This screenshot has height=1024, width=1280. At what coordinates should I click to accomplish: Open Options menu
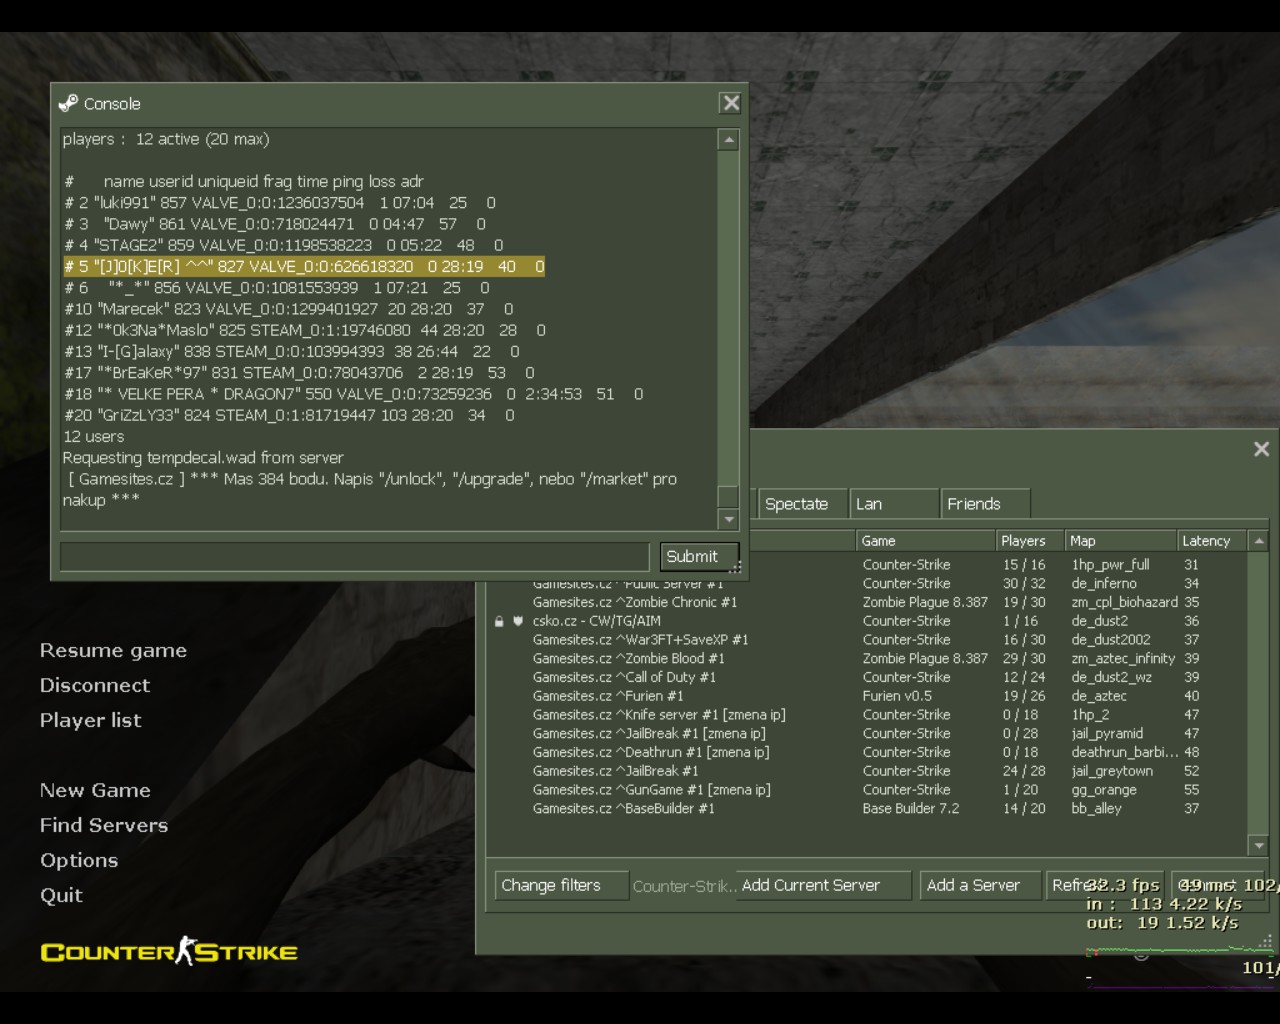click(79, 860)
